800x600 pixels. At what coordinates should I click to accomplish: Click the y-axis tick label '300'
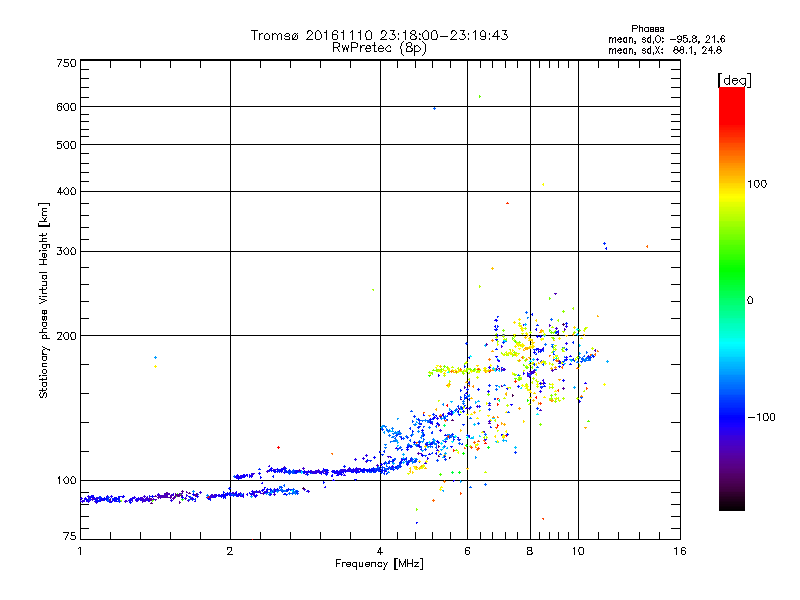click(x=66, y=251)
